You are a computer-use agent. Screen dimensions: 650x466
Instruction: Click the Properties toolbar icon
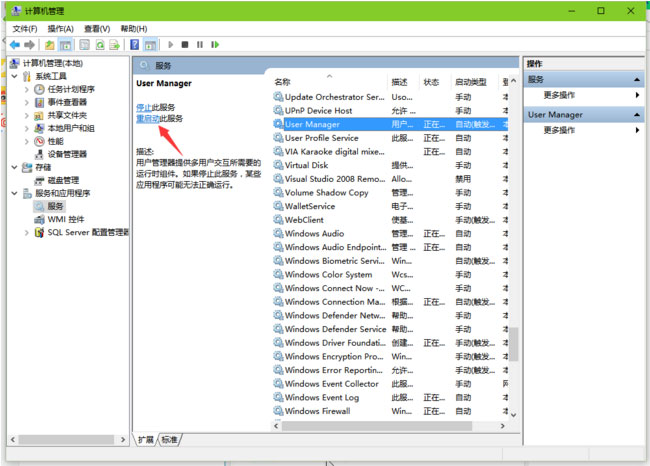pos(85,45)
